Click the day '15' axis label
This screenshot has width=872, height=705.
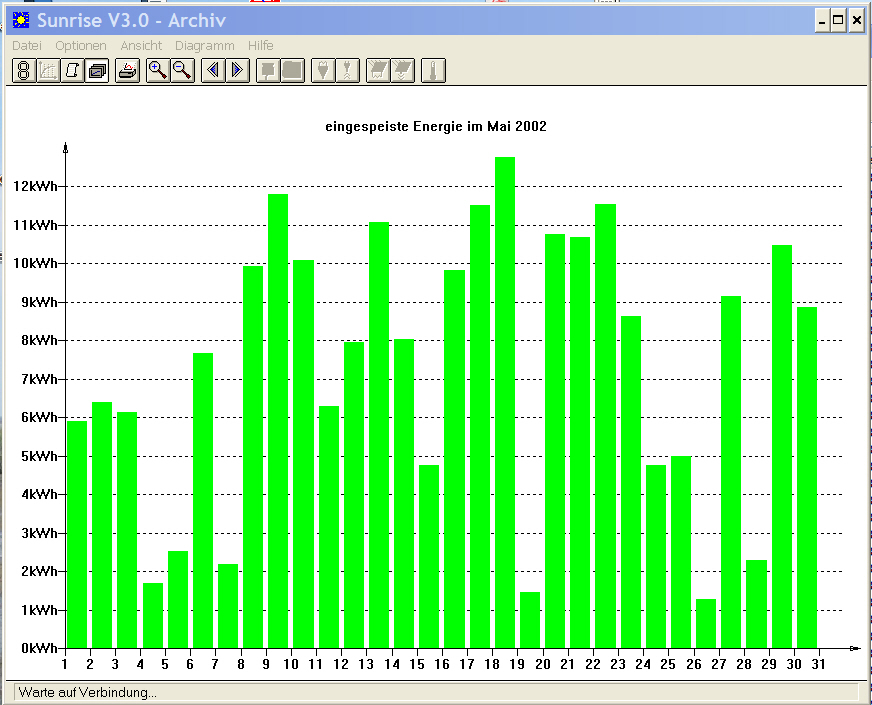coord(417,664)
